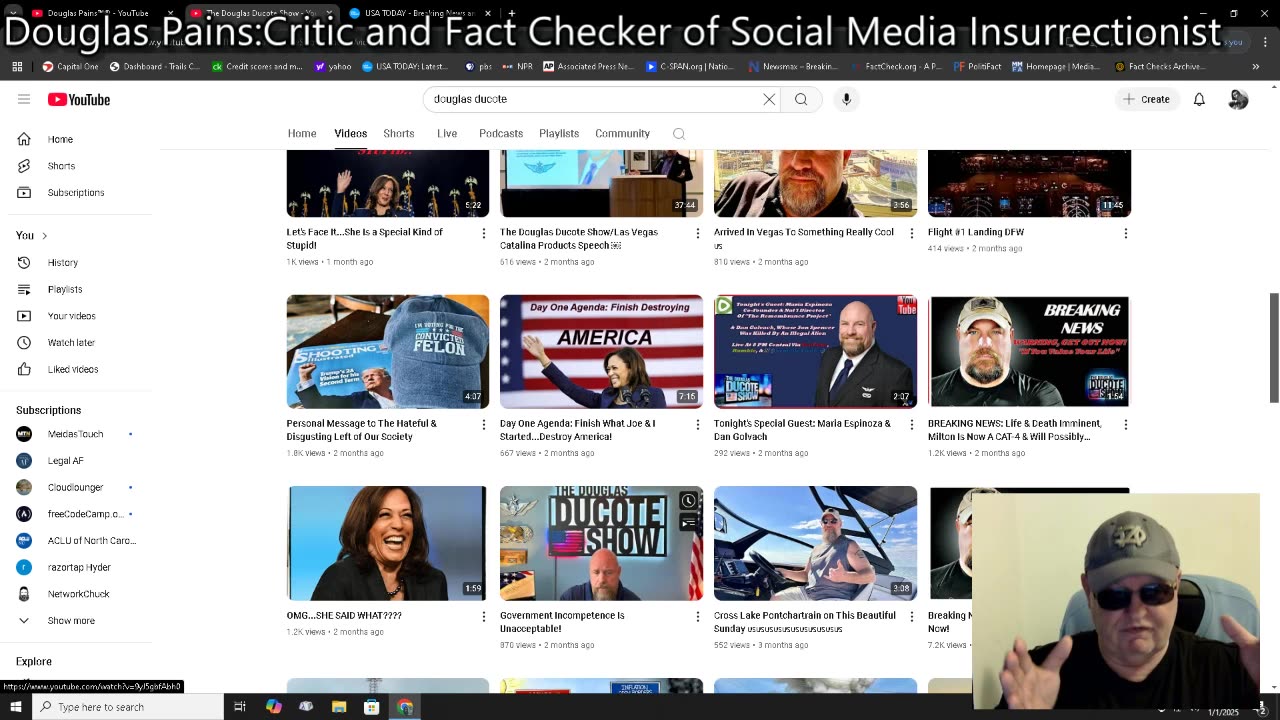
Task: Open the channel Live tab
Action: (x=447, y=133)
